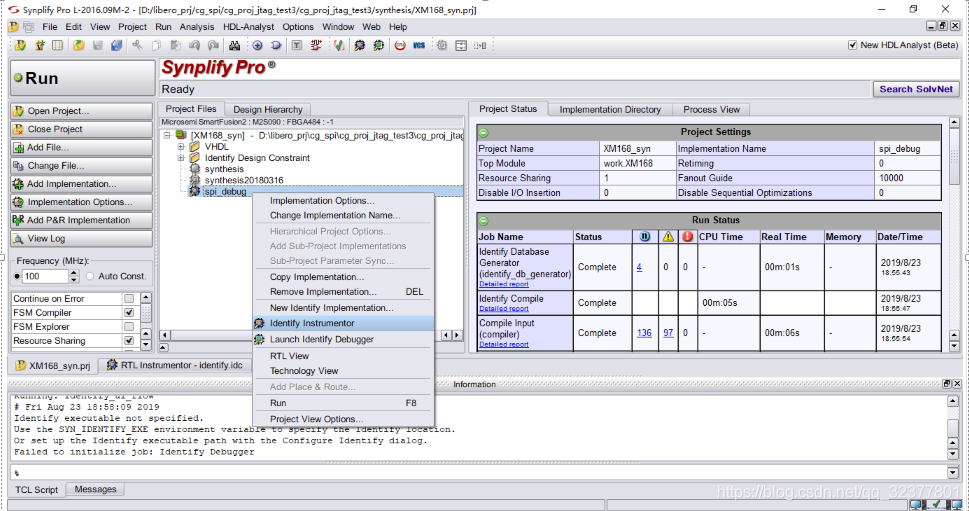Switch to the Messages tab
Screen dimensions: 969x511
(95, 489)
